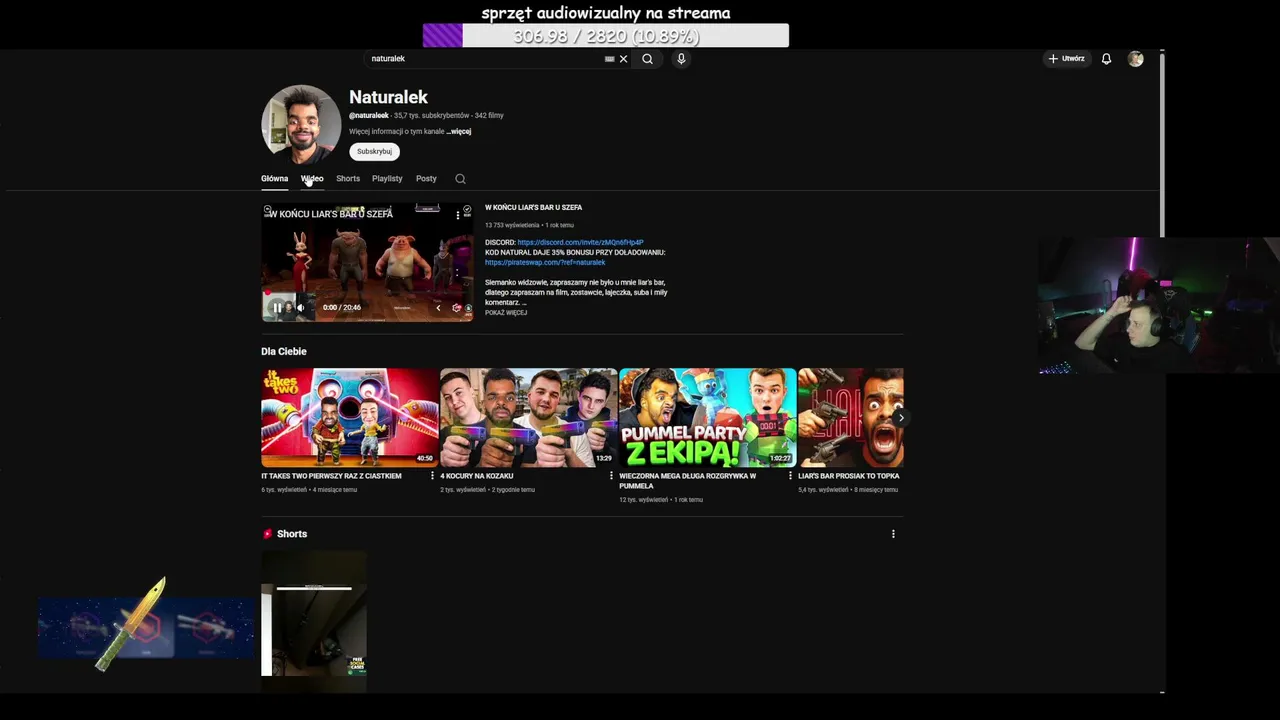Open the account avatar menu
The width and height of the screenshot is (1280, 720).
click(1135, 59)
